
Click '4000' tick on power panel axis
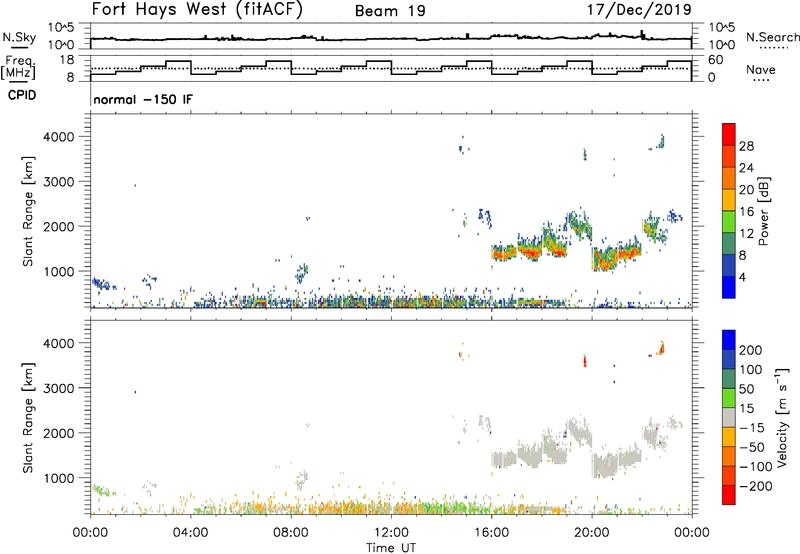(x=59, y=137)
